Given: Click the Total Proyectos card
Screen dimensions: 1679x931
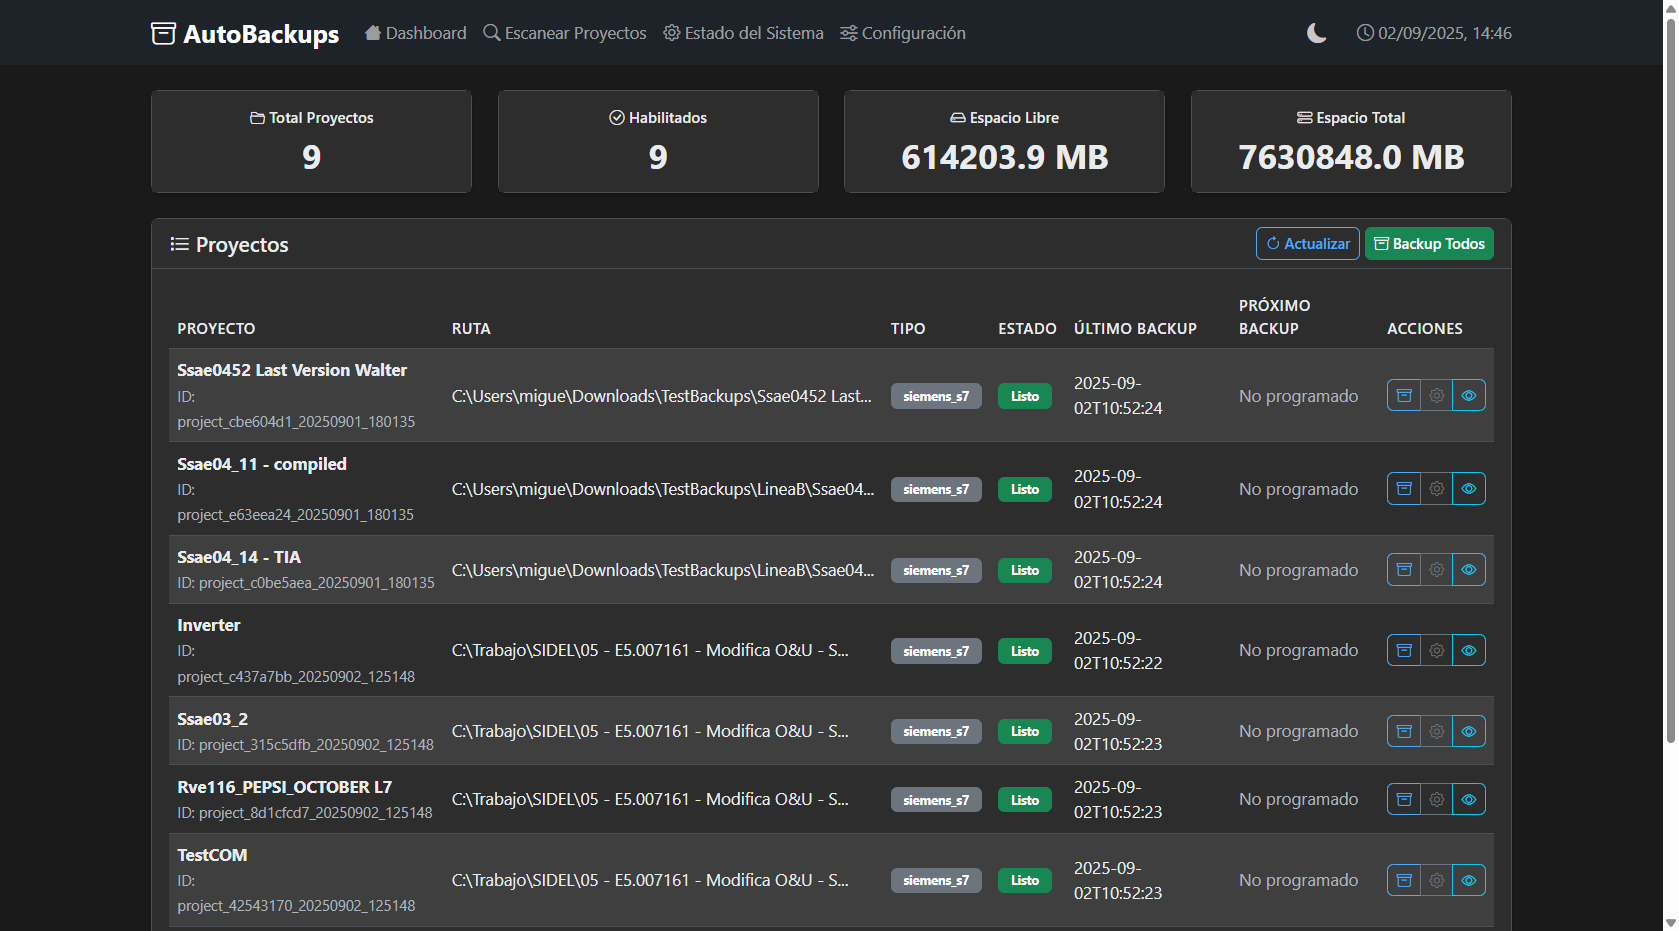Looking at the screenshot, I should click(x=311, y=141).
